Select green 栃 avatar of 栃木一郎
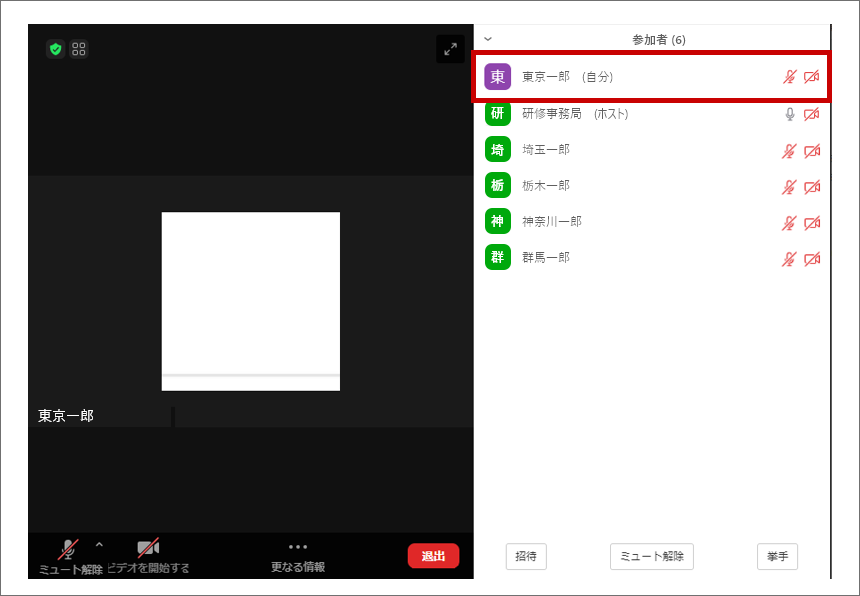Image resolution: width=860 pixels, height=596 pixels. pyautogui.click(x=497, y=185)
